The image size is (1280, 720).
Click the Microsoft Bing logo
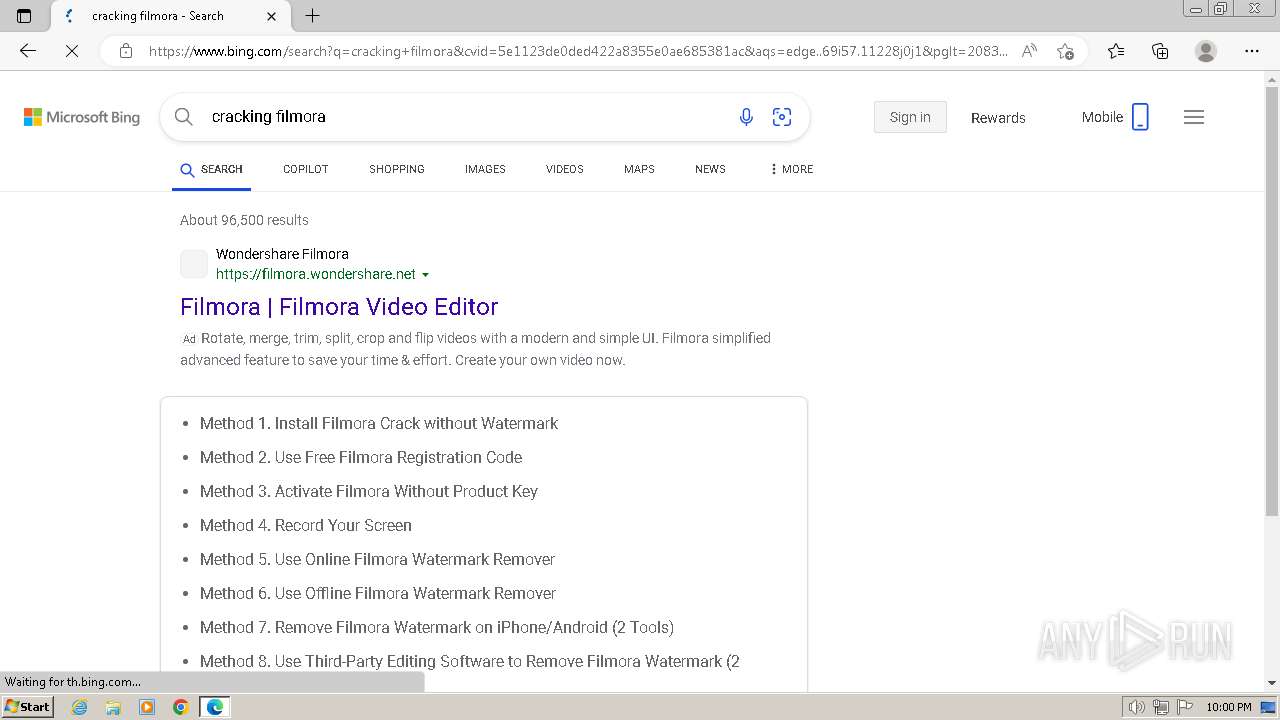pos(82,117)
